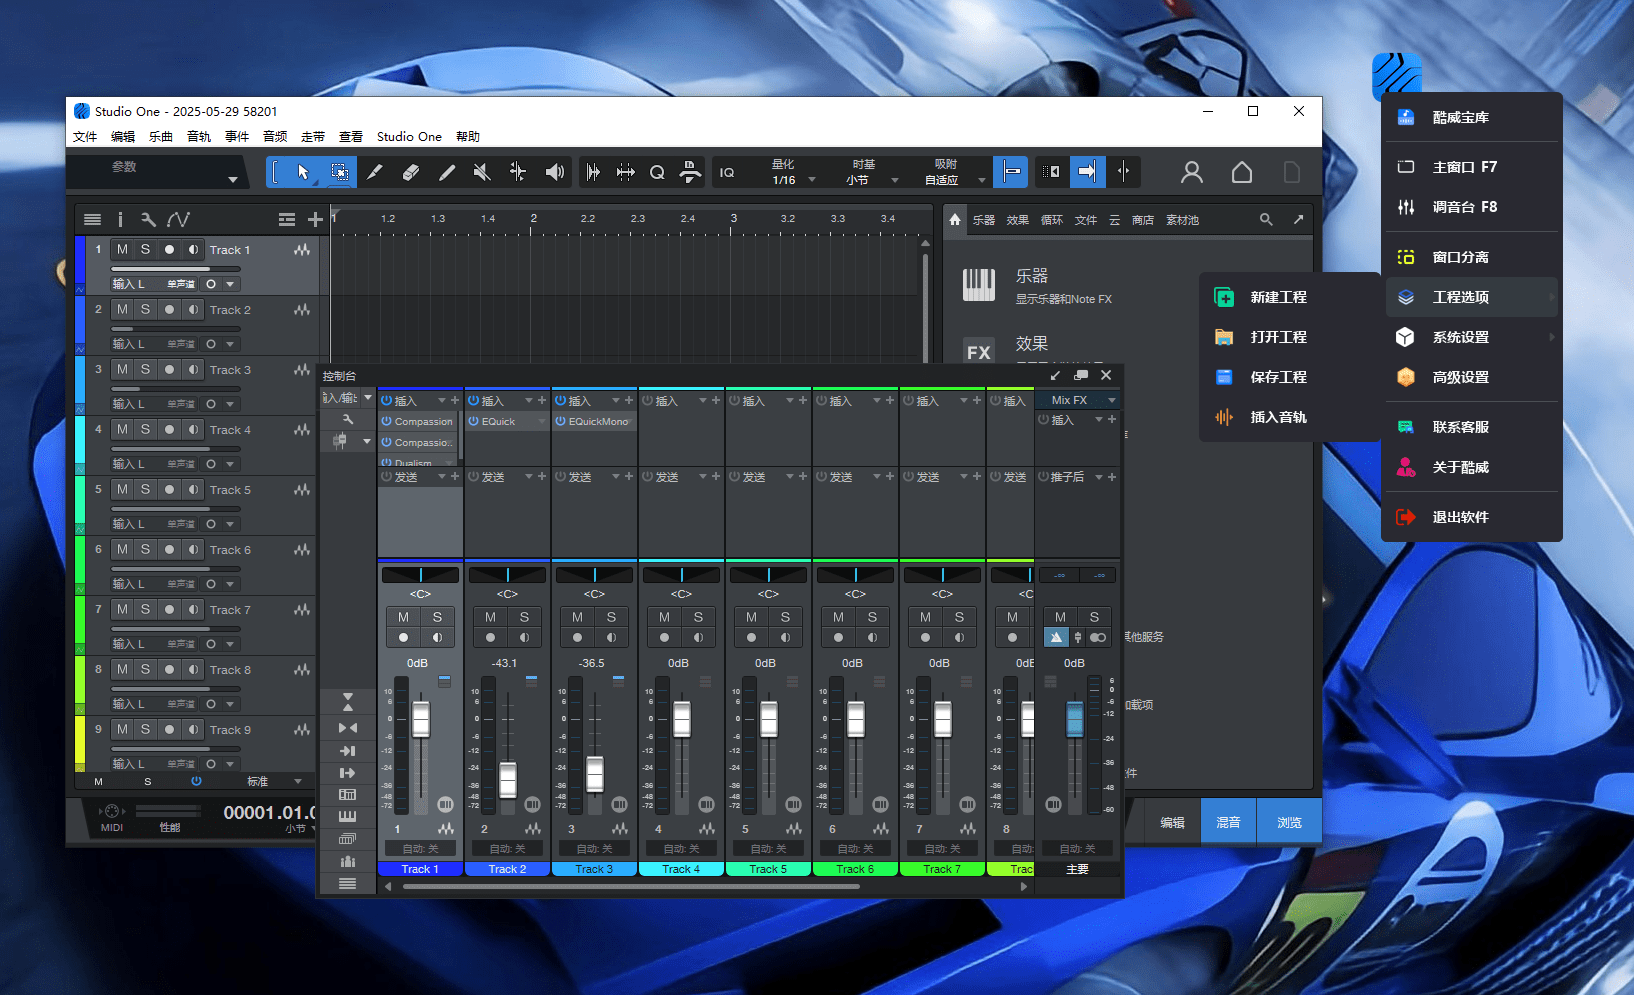1634x995 pixels.
Task: Open the browser search magnifier
Action: (1266, 219)
